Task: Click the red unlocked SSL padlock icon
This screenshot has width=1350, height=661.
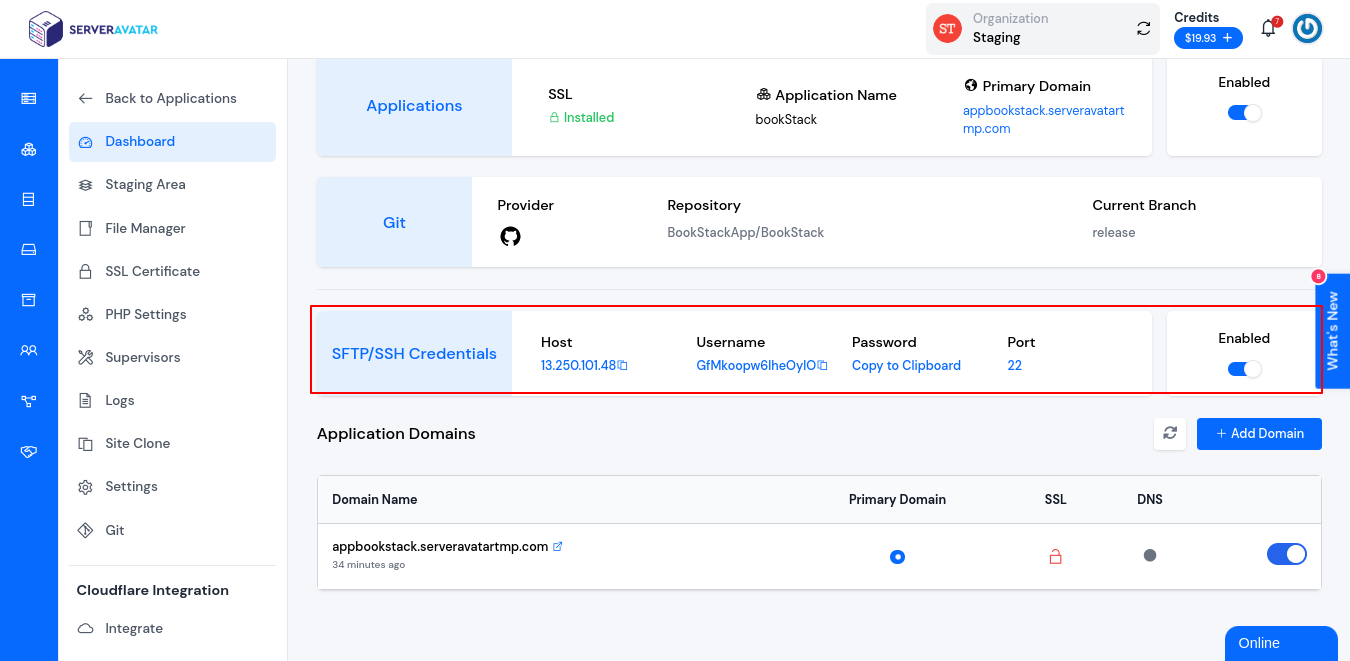Action: tap(1055, 556)
